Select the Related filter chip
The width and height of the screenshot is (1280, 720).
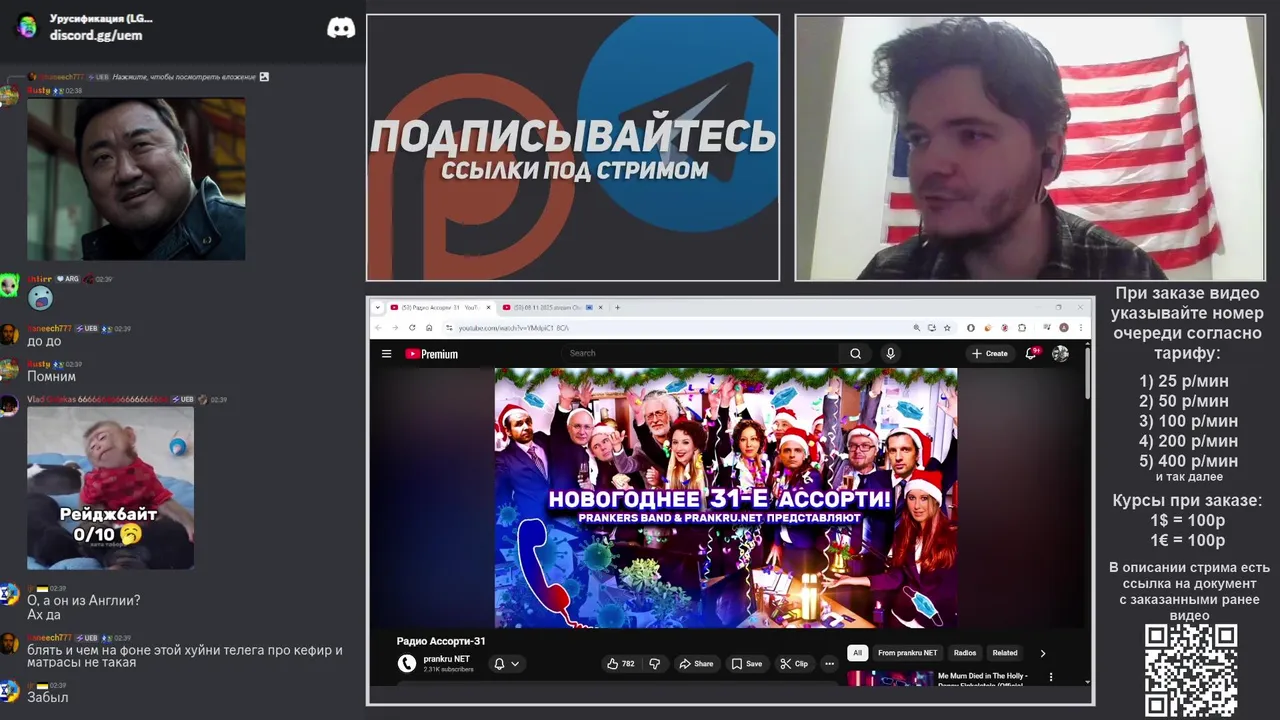(1005, 653)
